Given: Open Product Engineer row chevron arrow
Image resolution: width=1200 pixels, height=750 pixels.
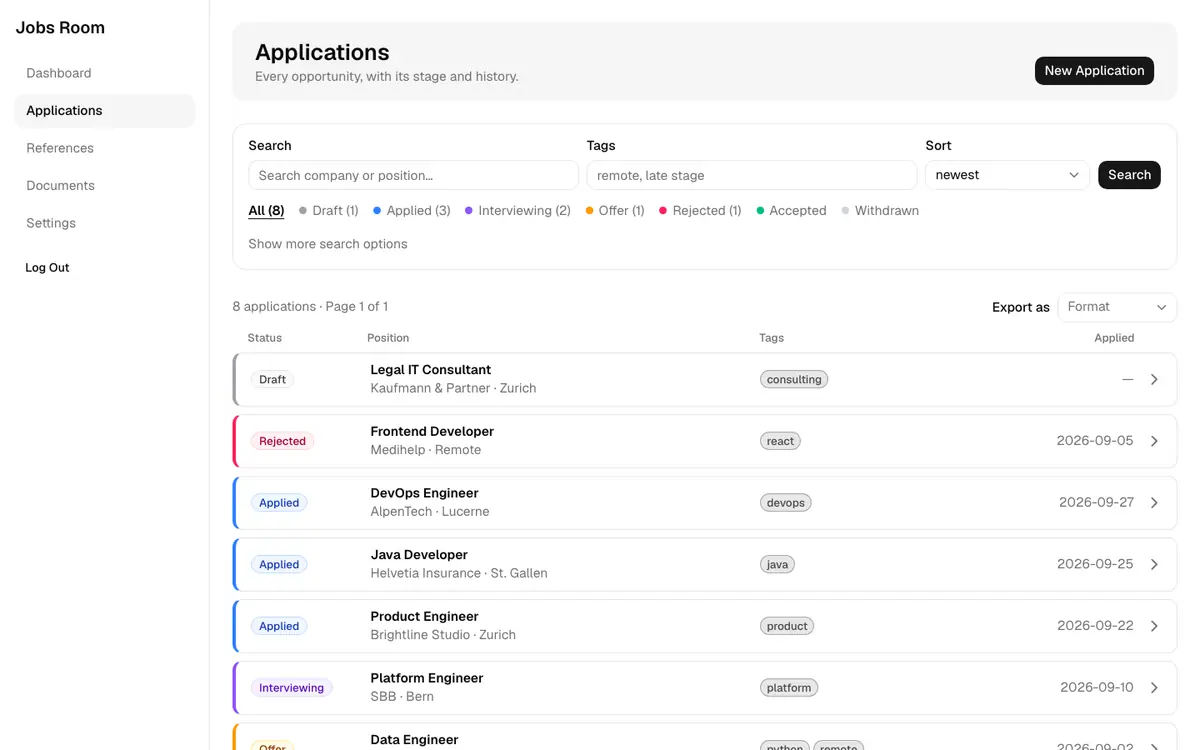Looking at the screenshot, I should pyautogui.click(x=1154, y=626).
